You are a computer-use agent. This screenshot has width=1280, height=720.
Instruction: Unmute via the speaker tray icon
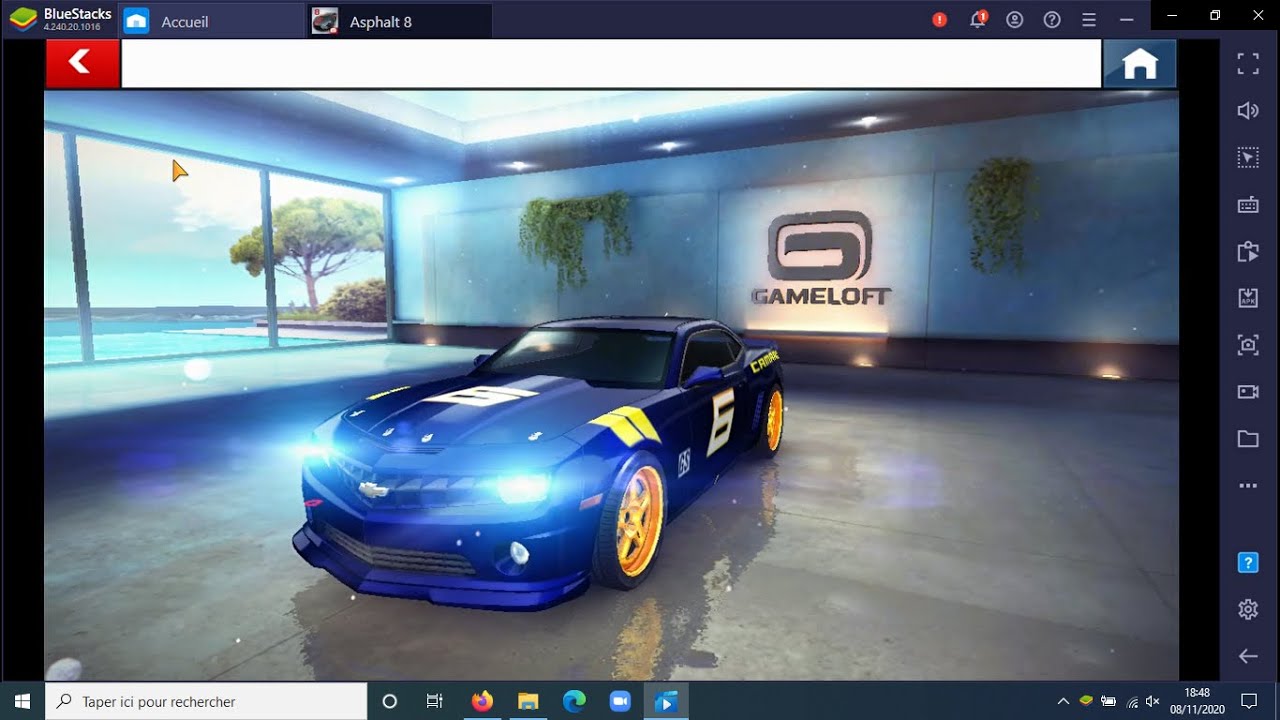point(1153,701)
